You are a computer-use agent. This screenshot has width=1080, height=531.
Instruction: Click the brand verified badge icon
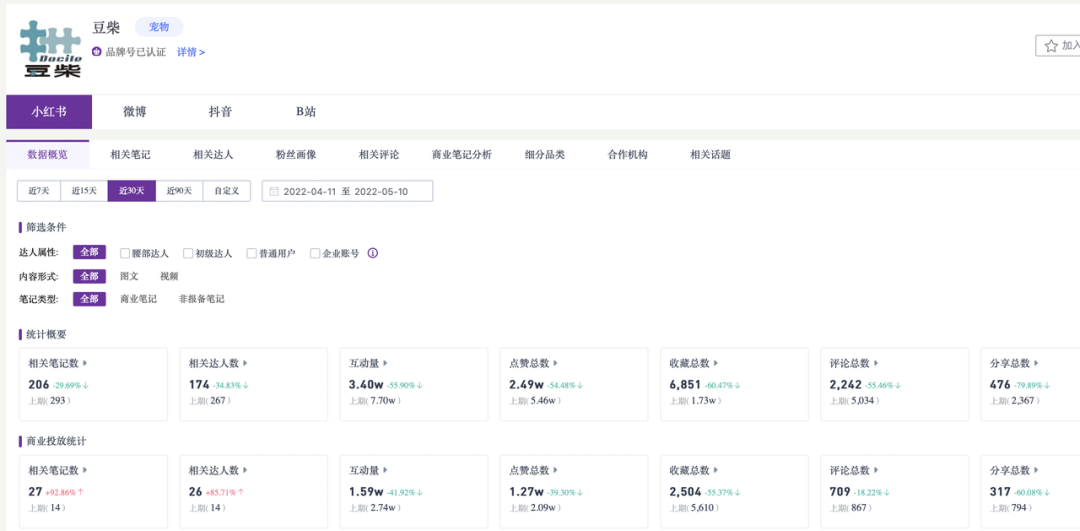coord(96,52)
